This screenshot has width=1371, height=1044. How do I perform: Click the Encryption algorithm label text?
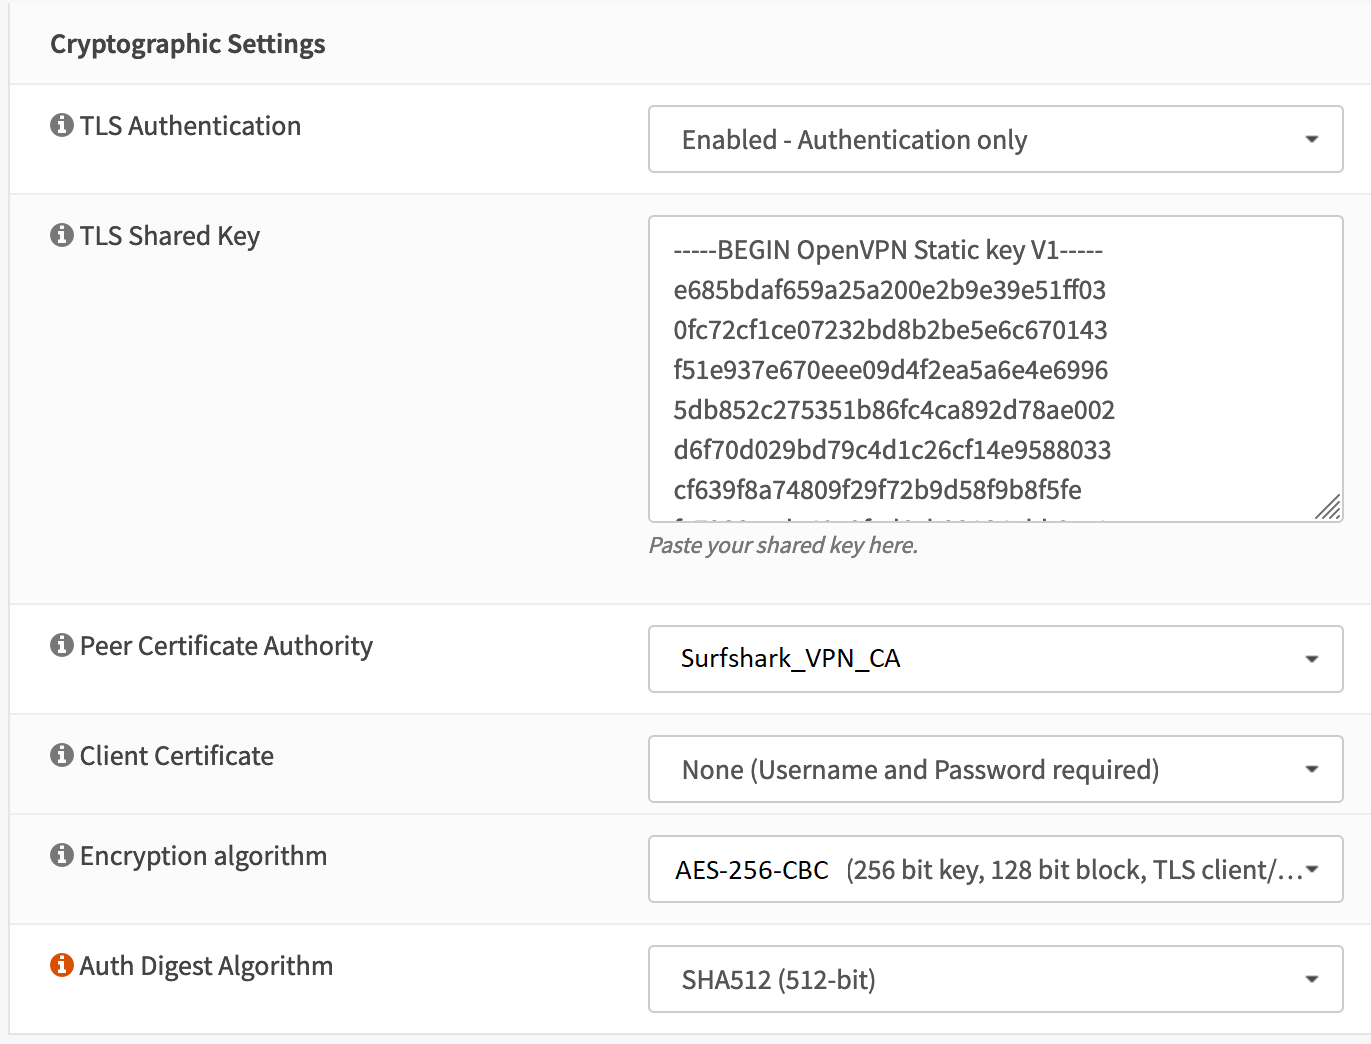203,856
